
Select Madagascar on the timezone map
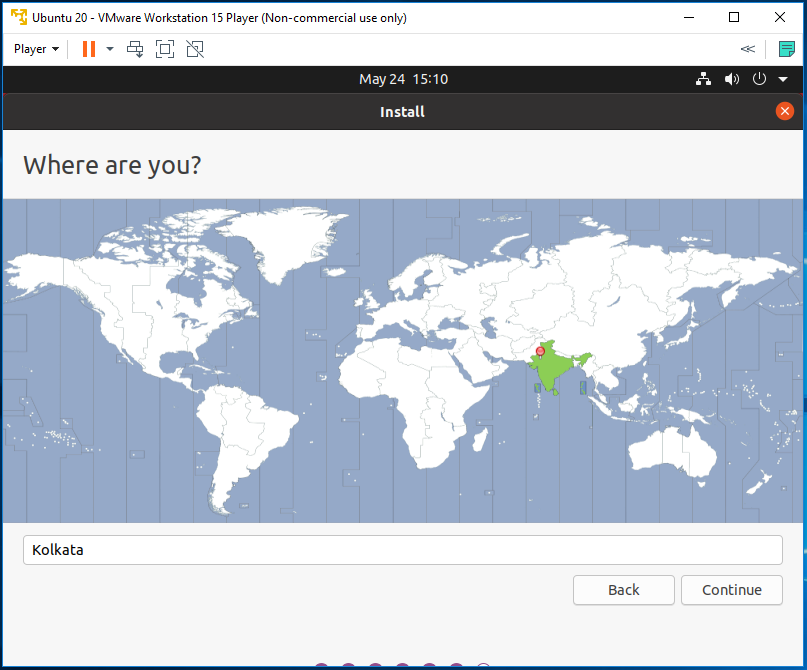point(480,441)
